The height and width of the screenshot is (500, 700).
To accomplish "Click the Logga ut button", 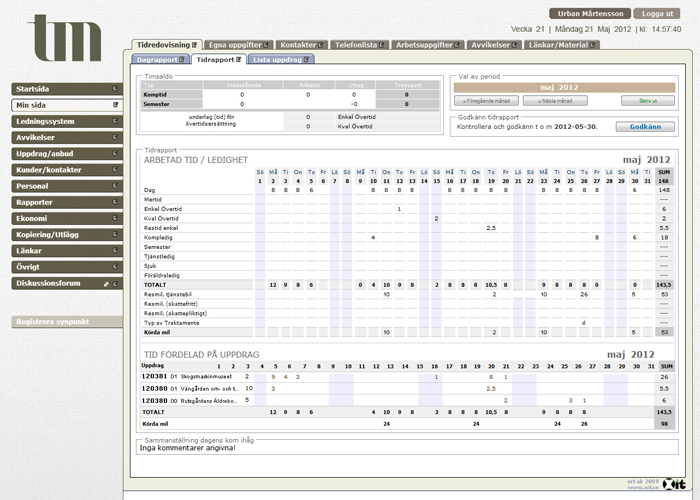I will (x=657, y=14).
